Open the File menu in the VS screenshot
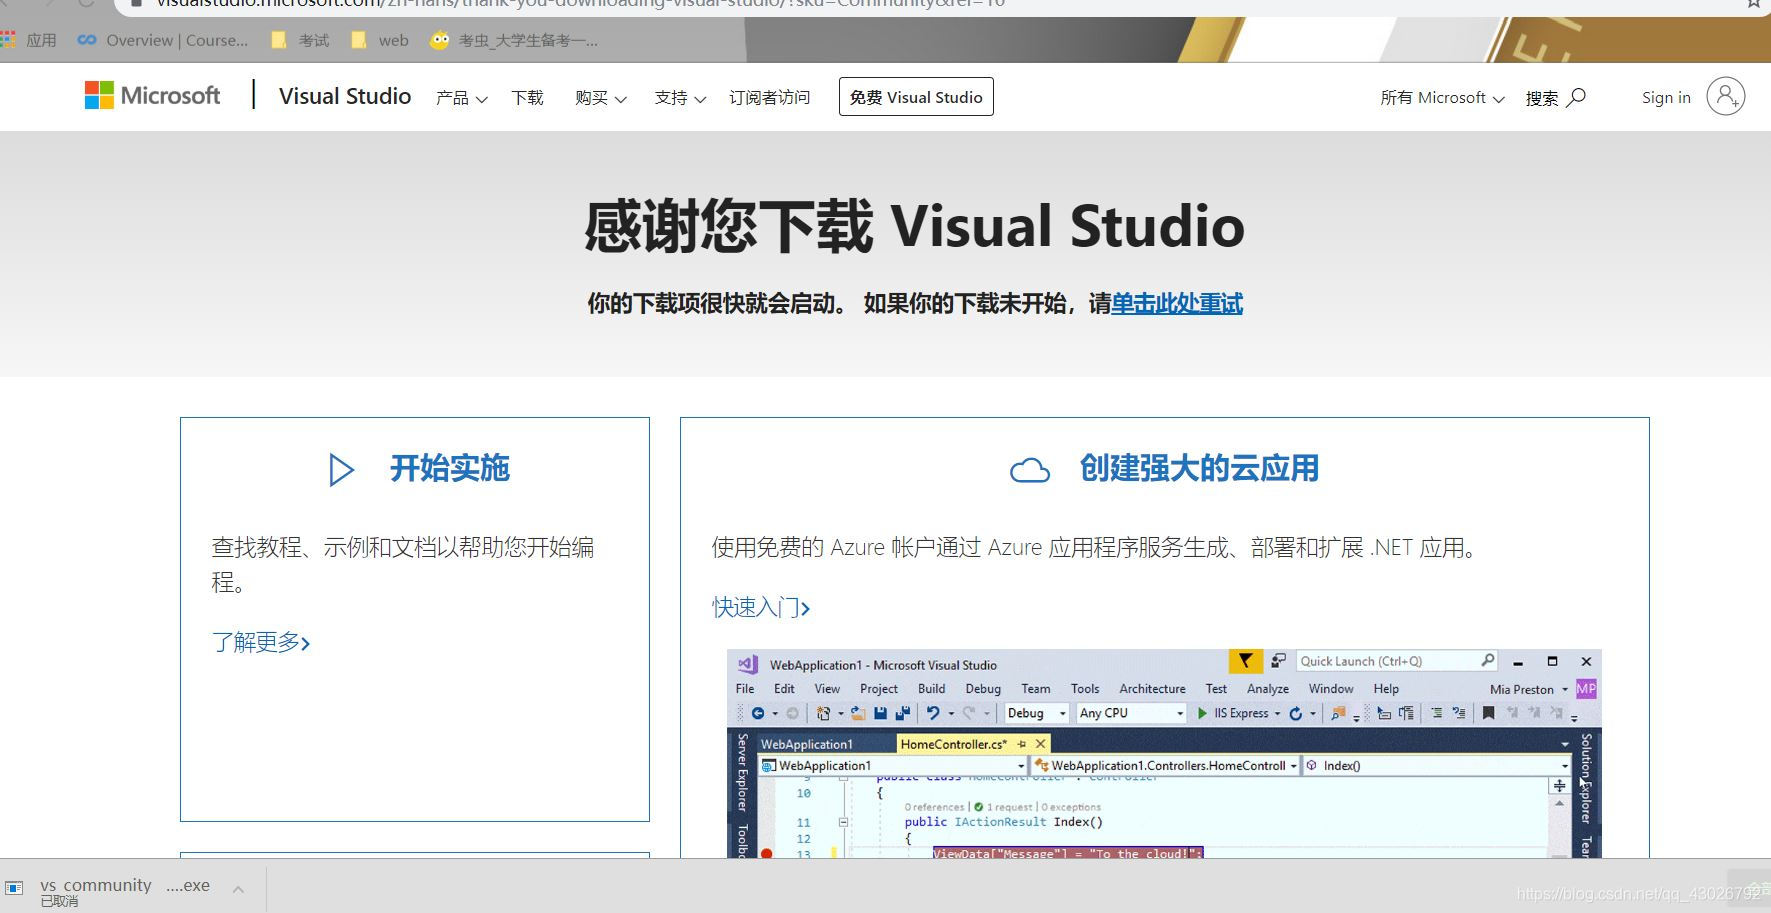 coord(745,689)
